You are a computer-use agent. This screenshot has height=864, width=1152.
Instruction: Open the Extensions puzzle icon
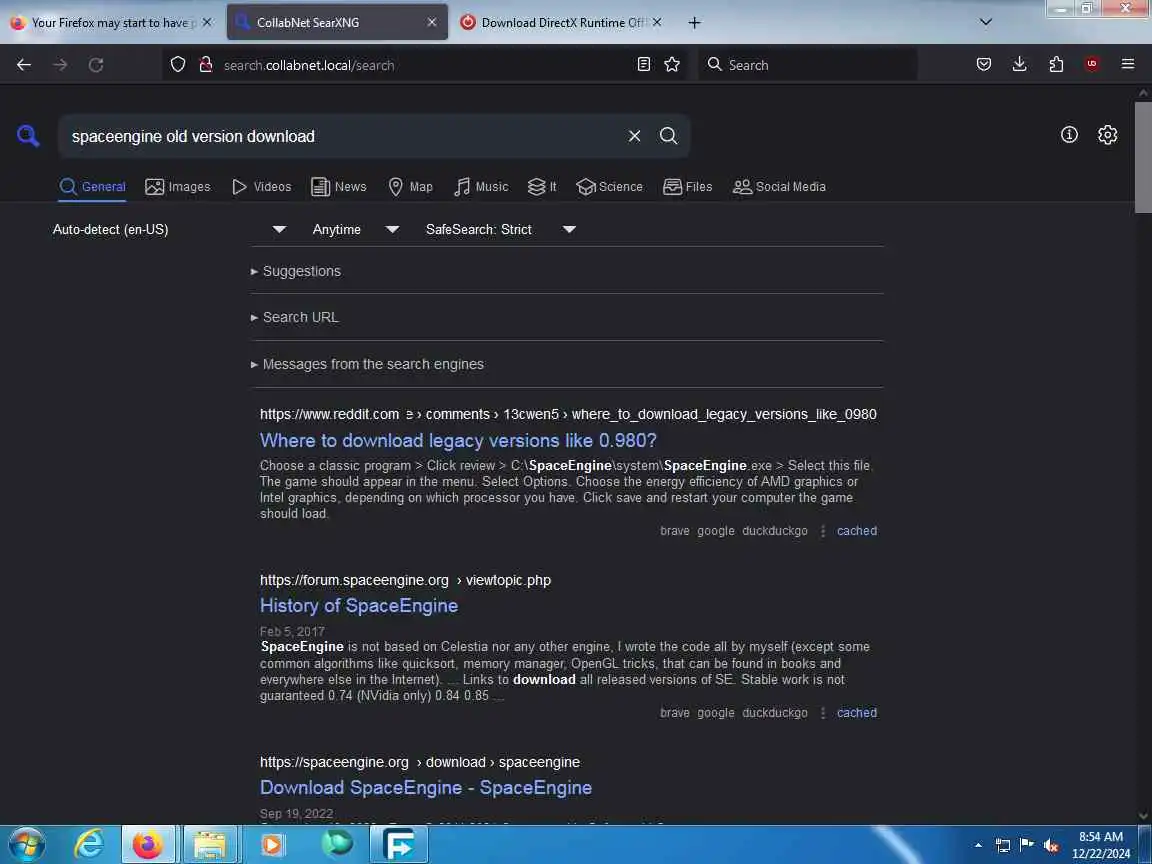point(1056,65)
